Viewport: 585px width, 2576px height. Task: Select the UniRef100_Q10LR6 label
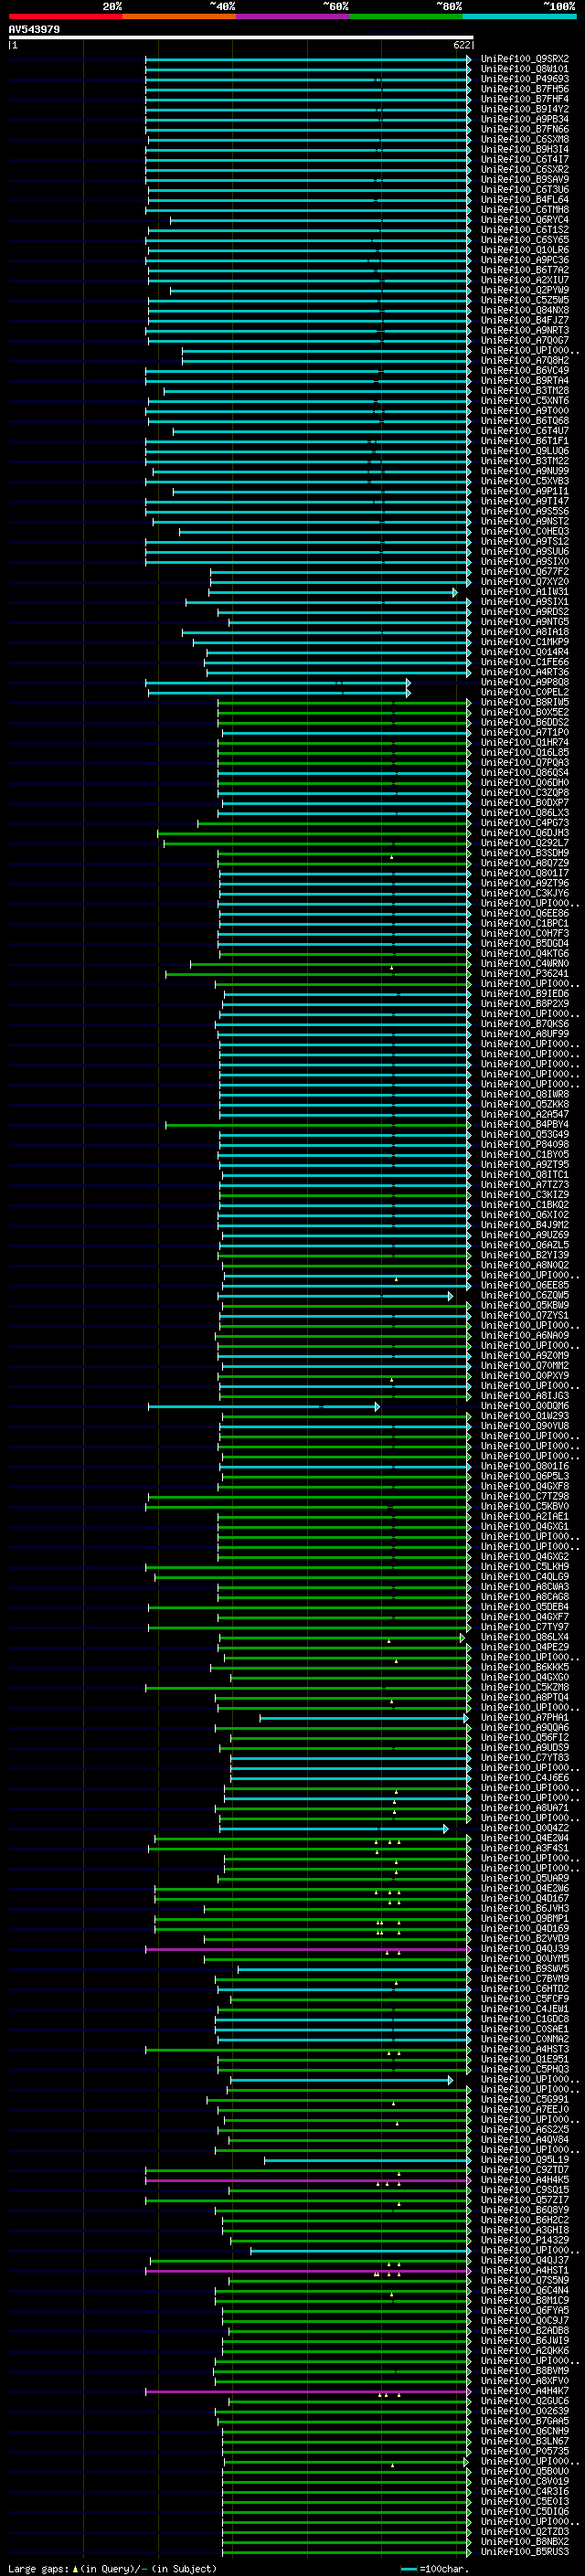pos(525,250)
